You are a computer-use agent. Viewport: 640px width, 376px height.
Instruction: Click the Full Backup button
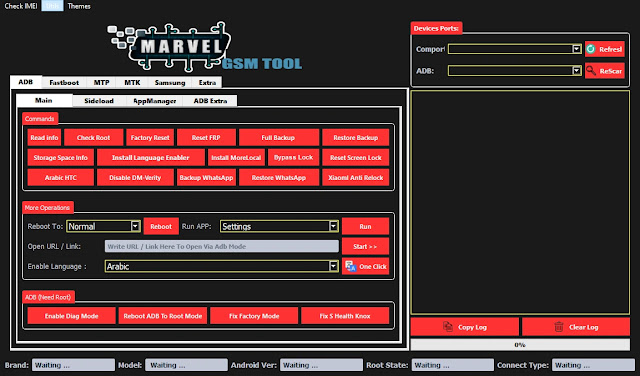pos(279,138)
